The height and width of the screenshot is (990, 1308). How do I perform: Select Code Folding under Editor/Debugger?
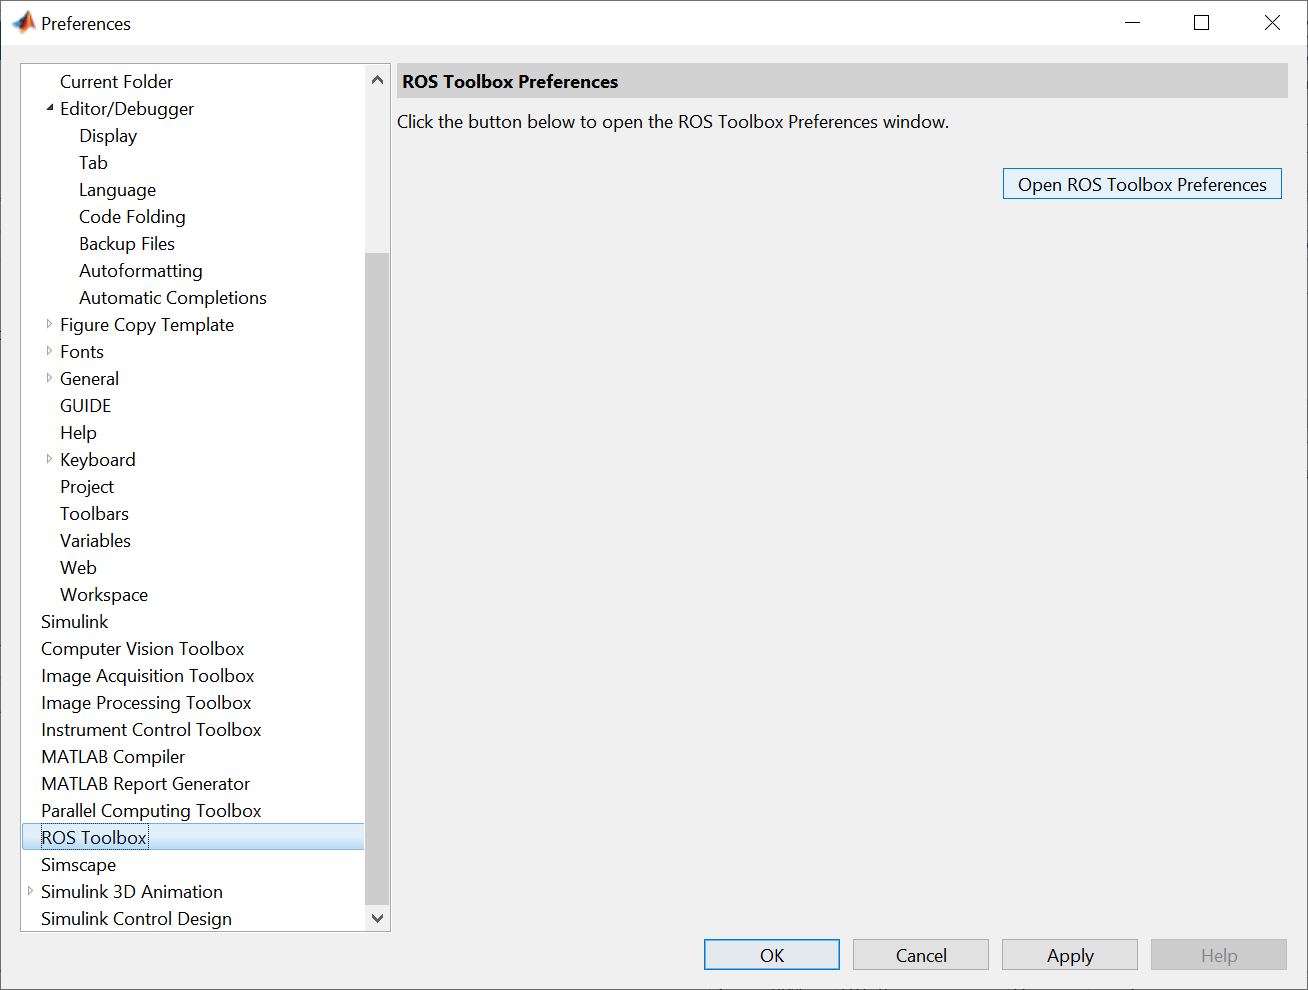point(132,217)
